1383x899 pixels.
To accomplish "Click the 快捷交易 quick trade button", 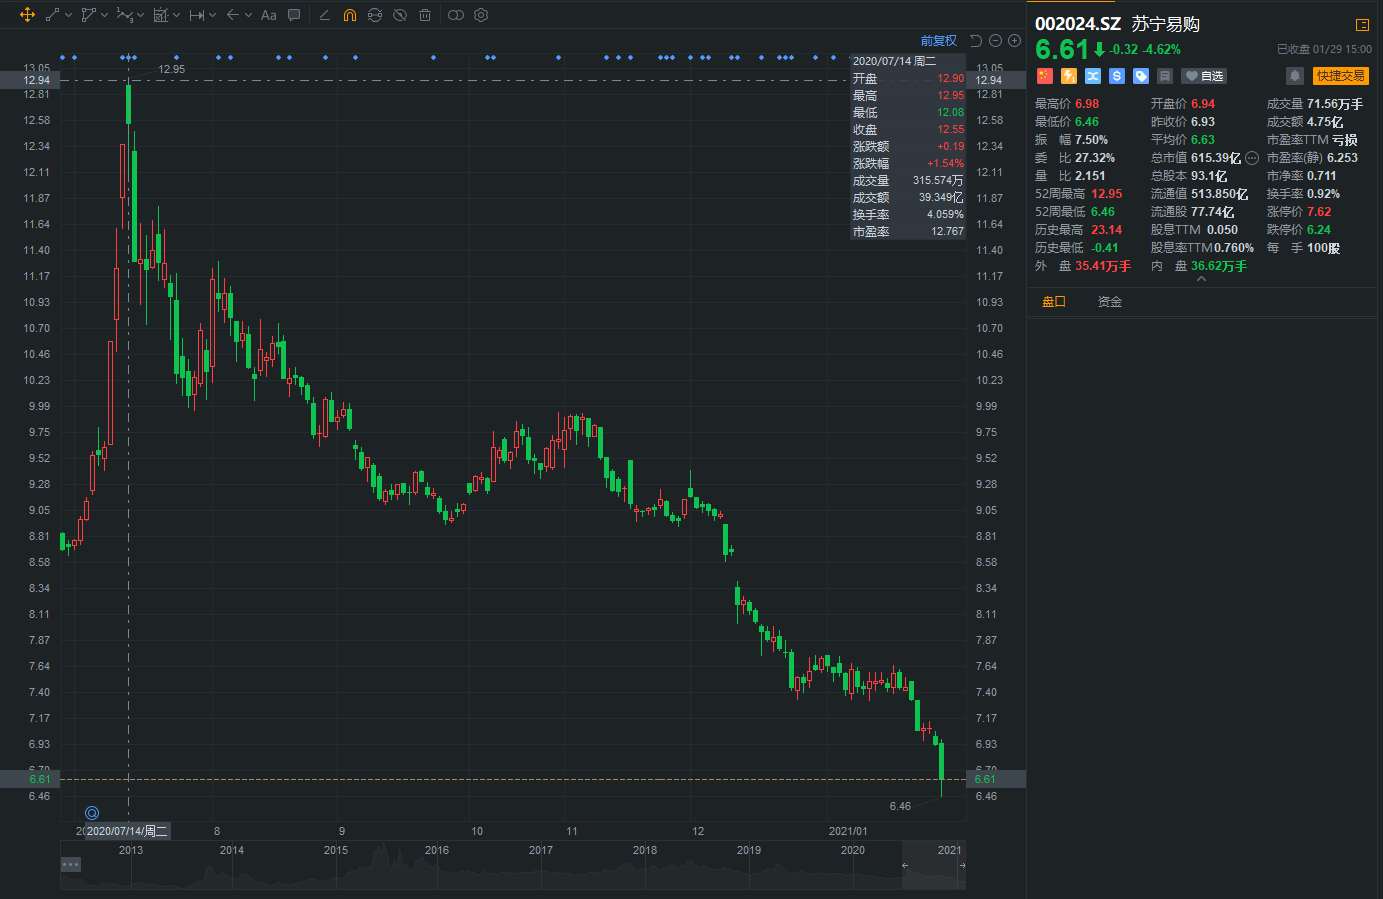I will coord(1340,76).
